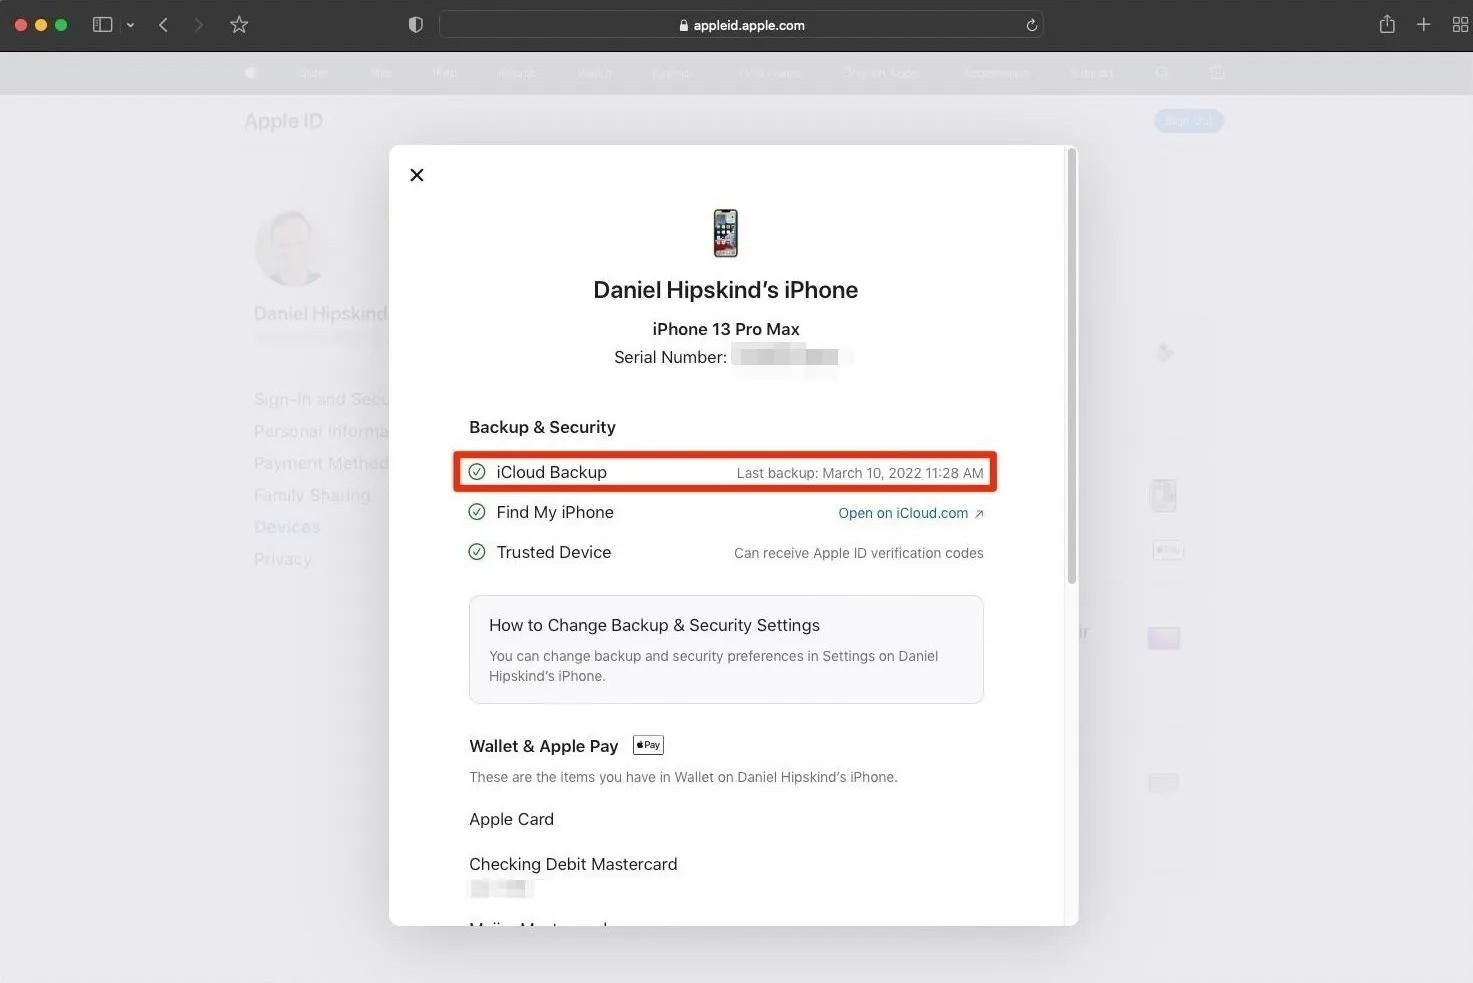Click 'How to Change Backup & Security Settings' heading
Image resolution: width=1473 pixels, height=983 pixels.
point(654,625)
